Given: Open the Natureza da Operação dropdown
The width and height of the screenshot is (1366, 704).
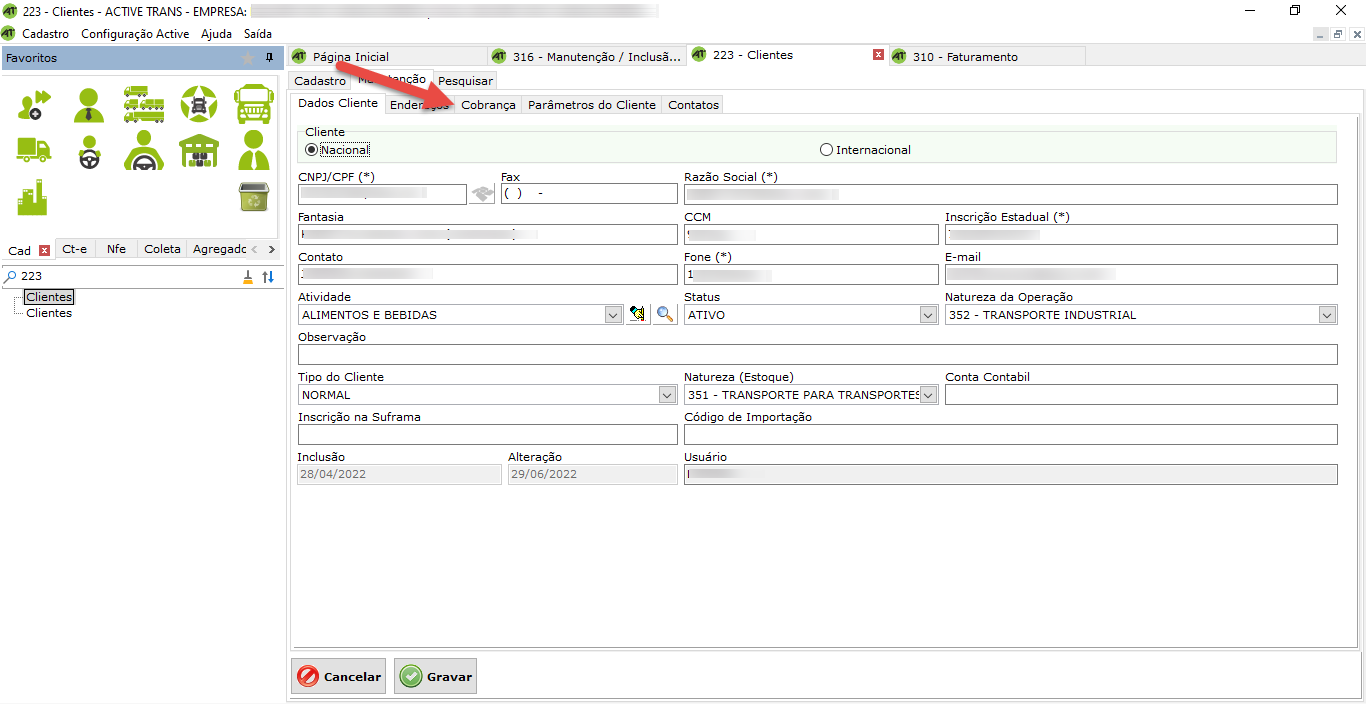Looking at the screenshot, I should (x=1327, y=315).
